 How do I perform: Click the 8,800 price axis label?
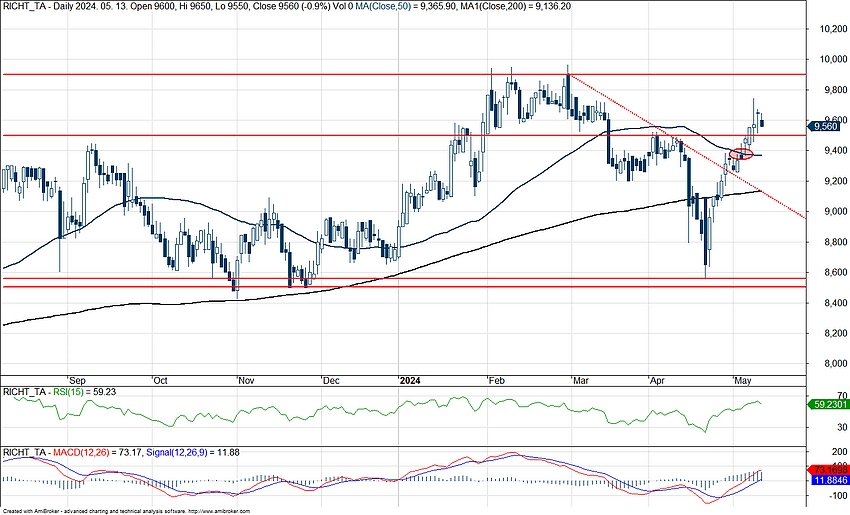[835, 242]
